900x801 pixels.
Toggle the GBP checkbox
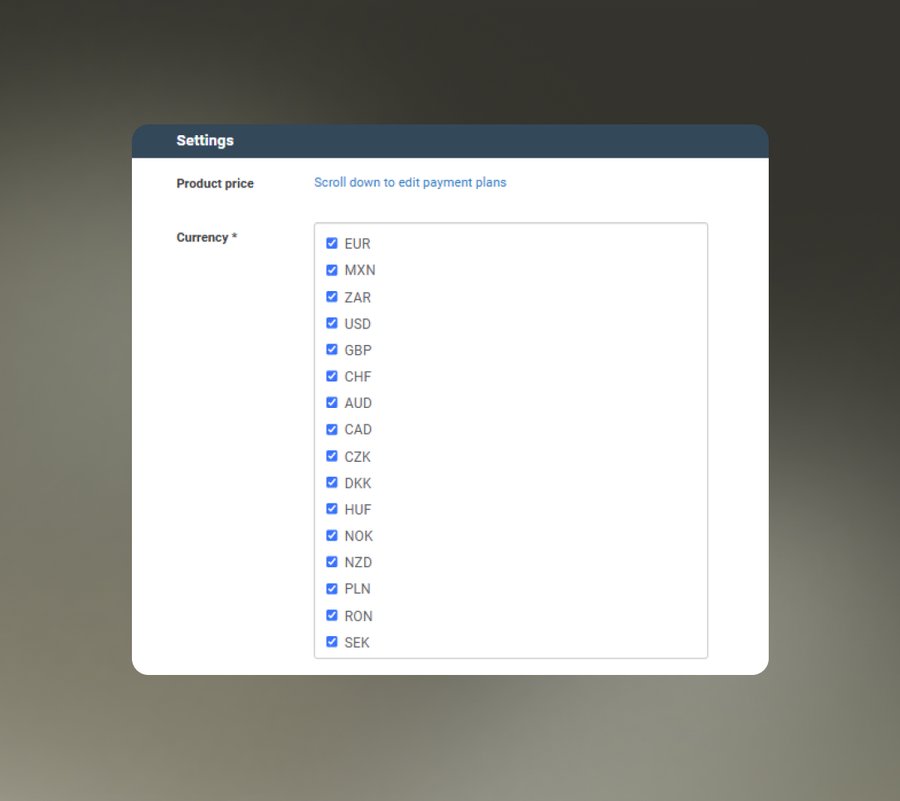(x=332, y=349)
